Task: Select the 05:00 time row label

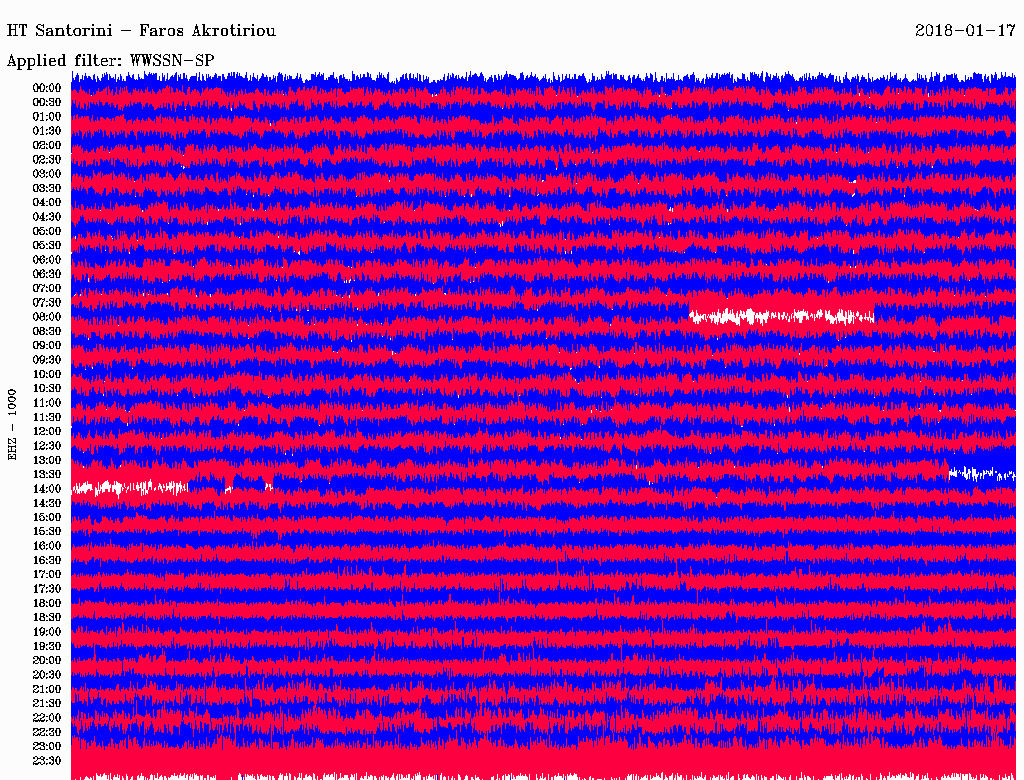Action: click(x=47, y=231)
